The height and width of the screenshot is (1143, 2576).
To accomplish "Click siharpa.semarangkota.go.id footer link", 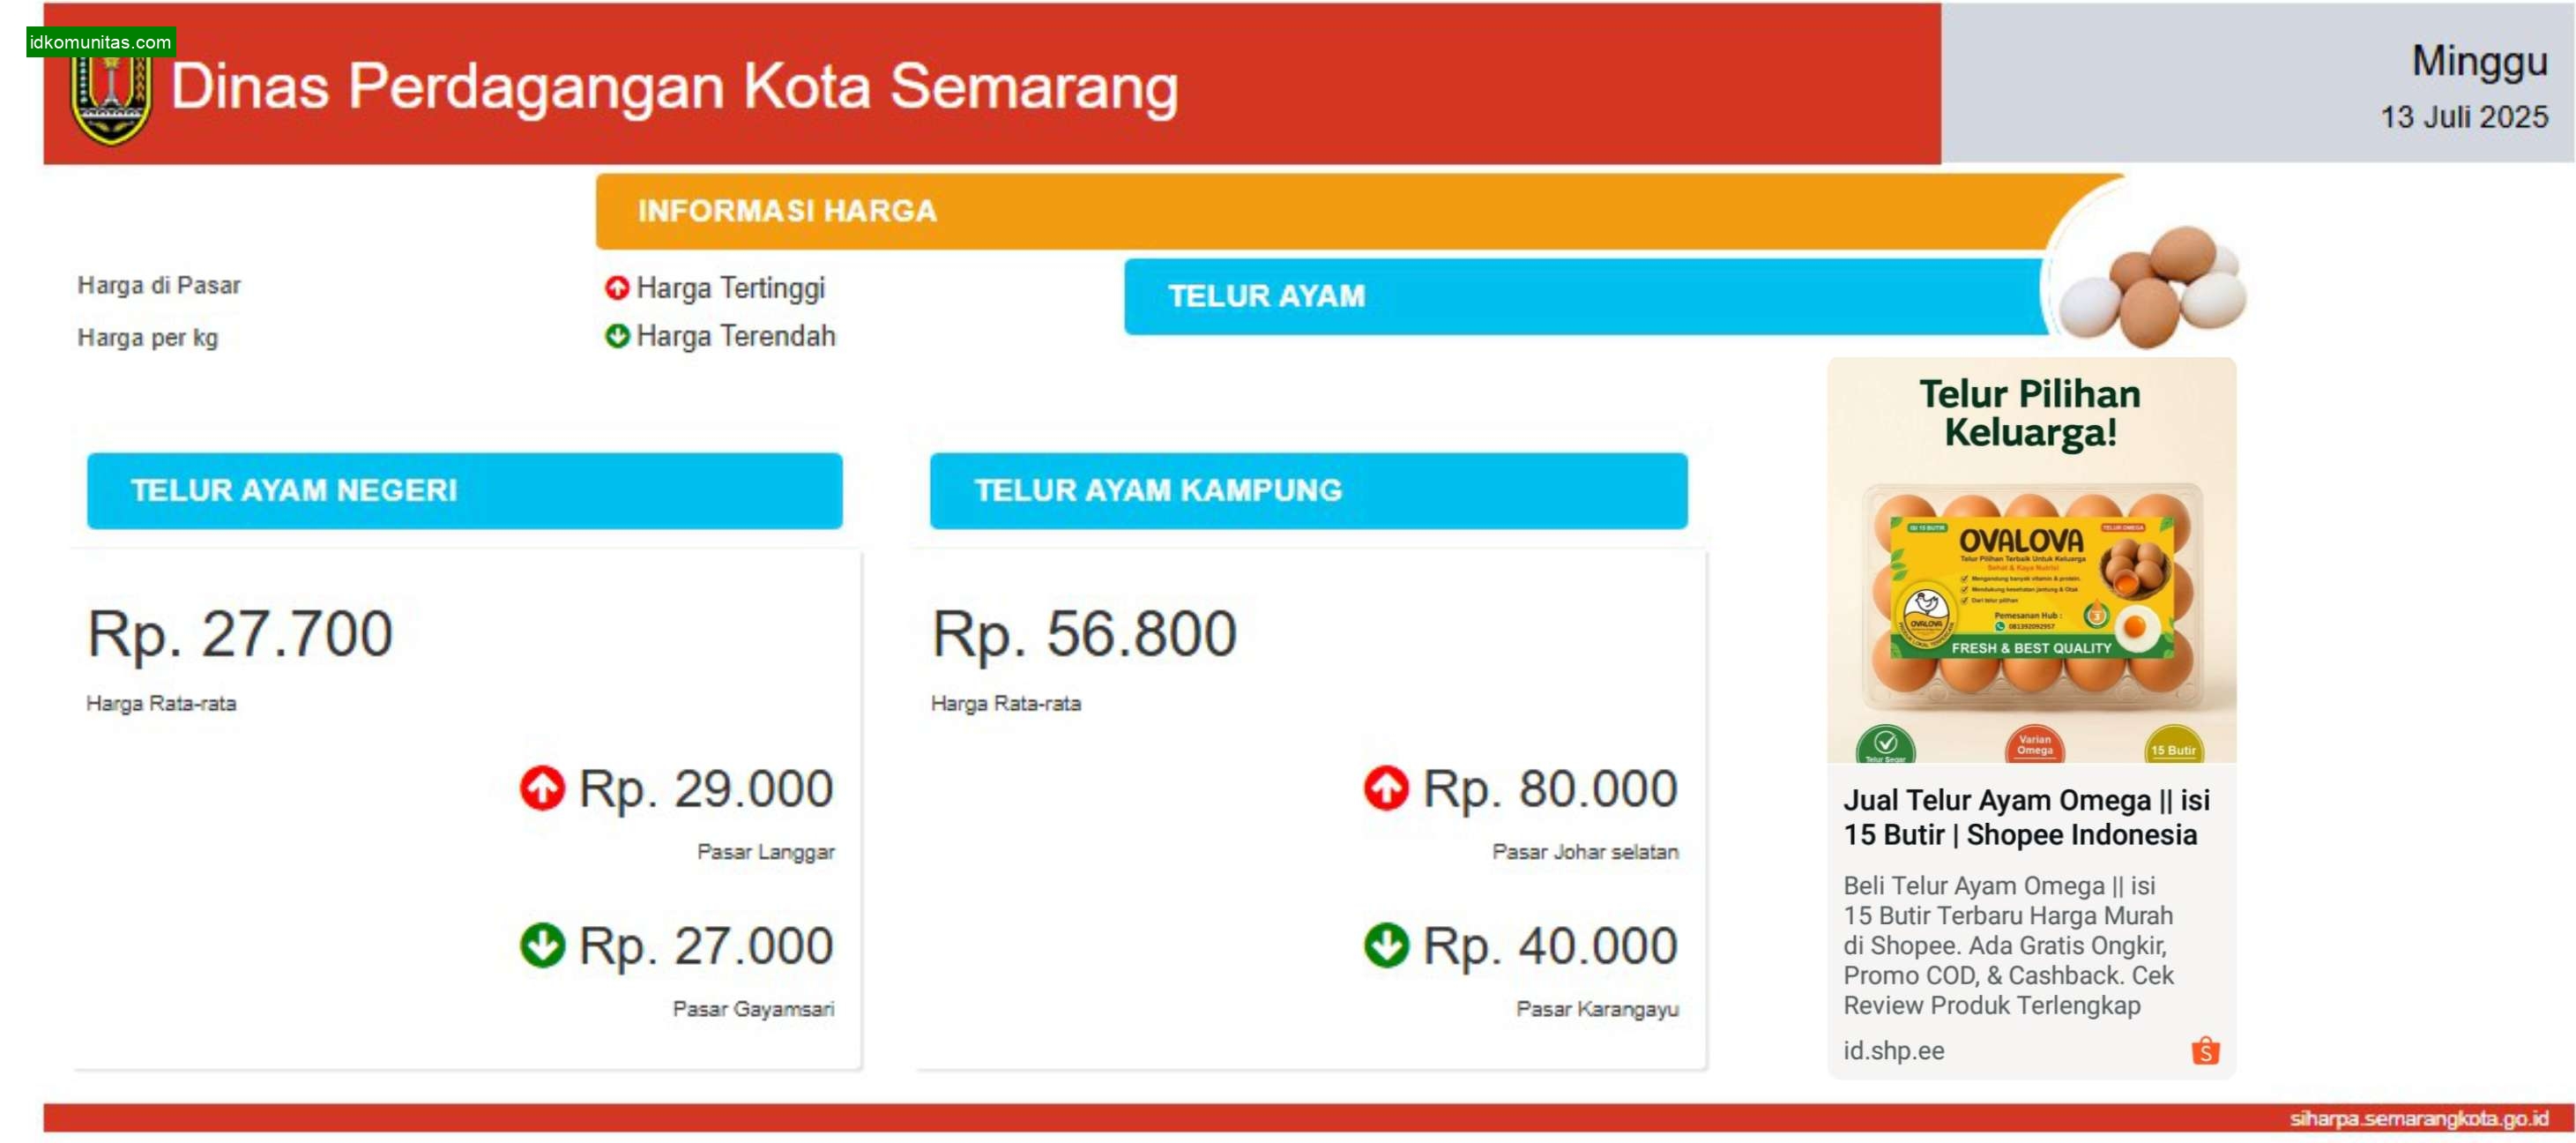I will 2419,1118.
